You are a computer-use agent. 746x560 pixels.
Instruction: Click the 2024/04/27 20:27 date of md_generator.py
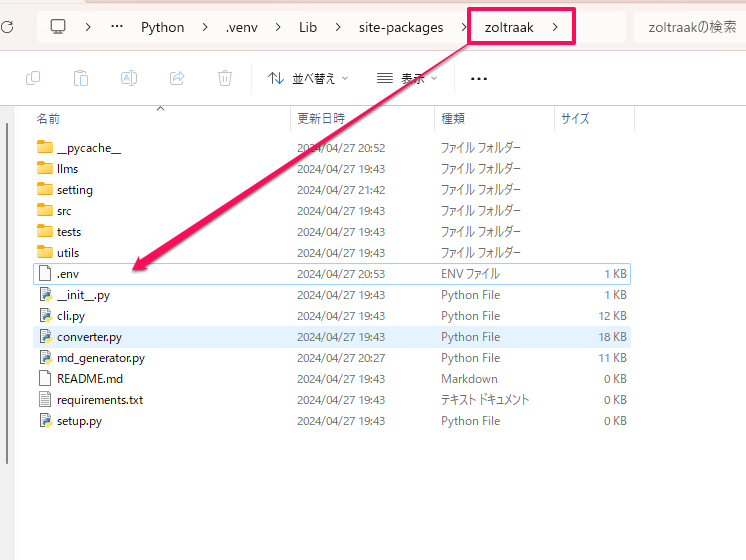[341, 358]
